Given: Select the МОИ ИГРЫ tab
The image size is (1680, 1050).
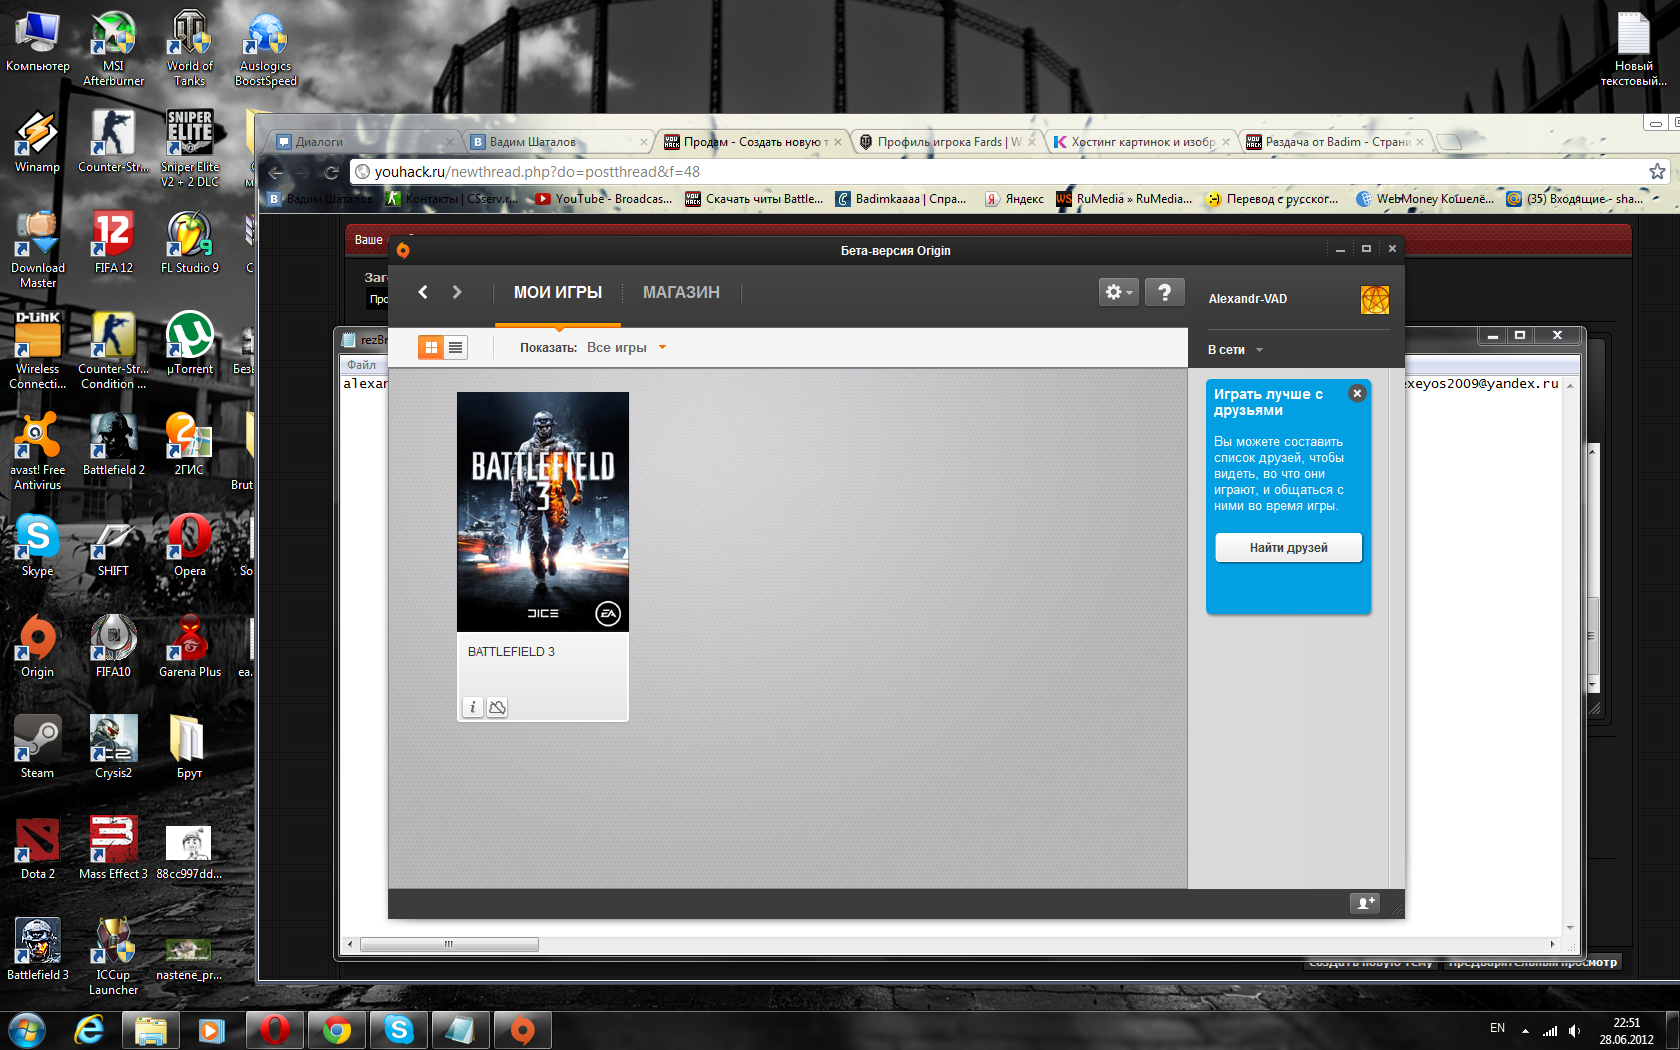Looking at the screenshot, I should pyautogui.click(x=557, y=292).
